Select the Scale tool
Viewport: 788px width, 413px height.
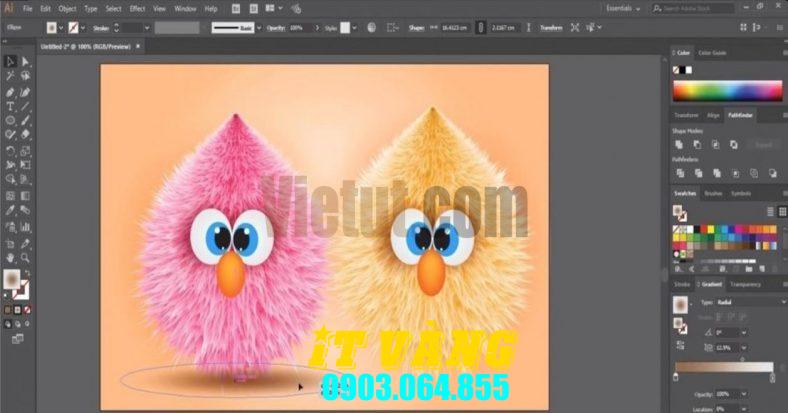(x=25, y=151)
